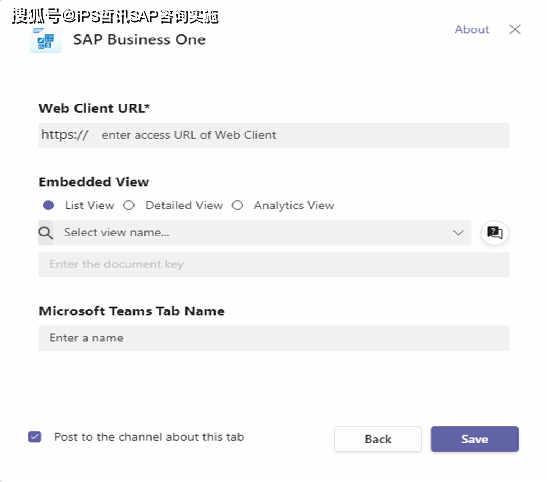Click the Embedded View heading
Image resolution: width=547 pixels, height=482 pixels.
click(x=94, y=182)
